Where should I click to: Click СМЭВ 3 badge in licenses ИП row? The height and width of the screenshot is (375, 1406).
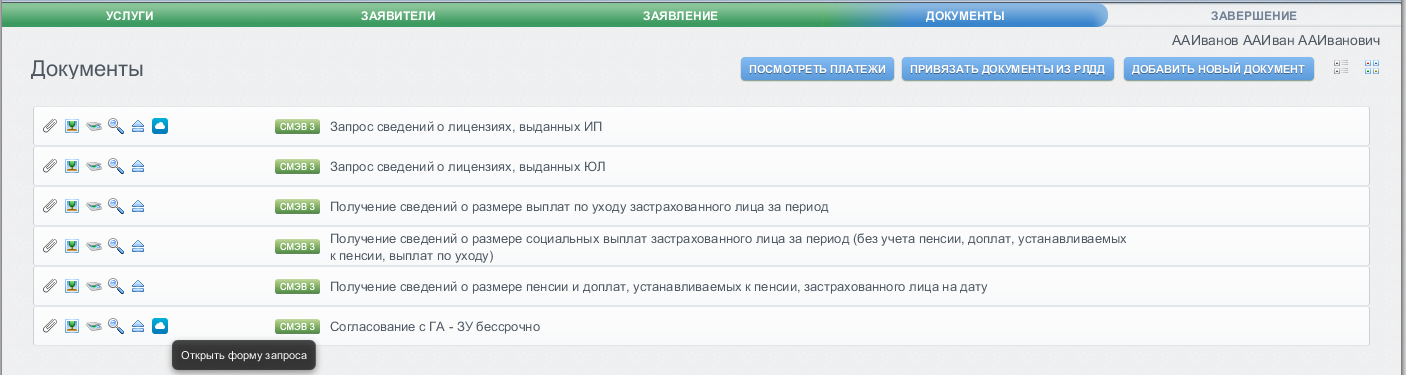(x=297, y=126)
